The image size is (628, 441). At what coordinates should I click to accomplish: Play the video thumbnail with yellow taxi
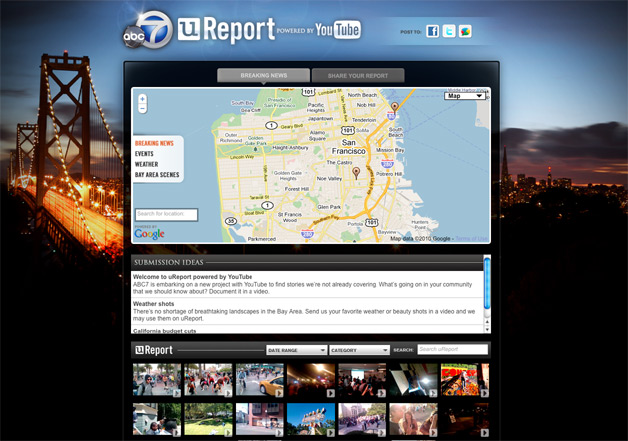coord(260,380)
